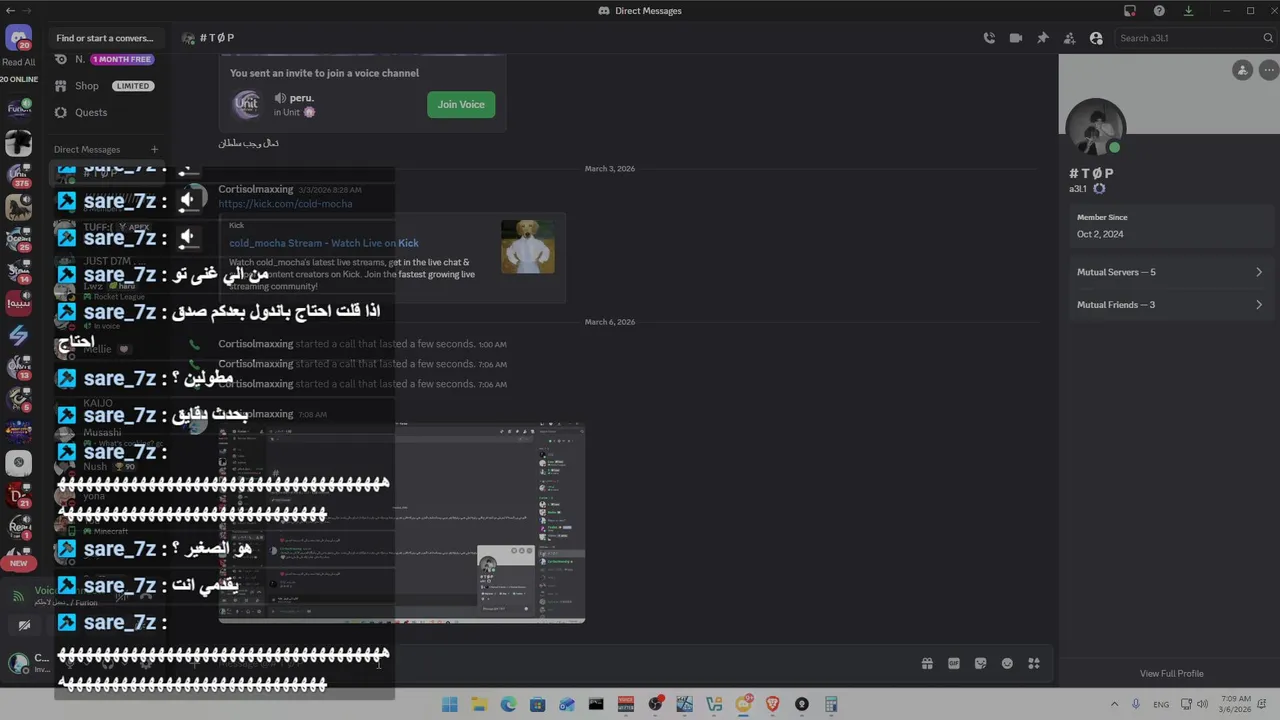Open the kick.com/cold-mocha link
Screen dimensions: 1280x720
285,204
